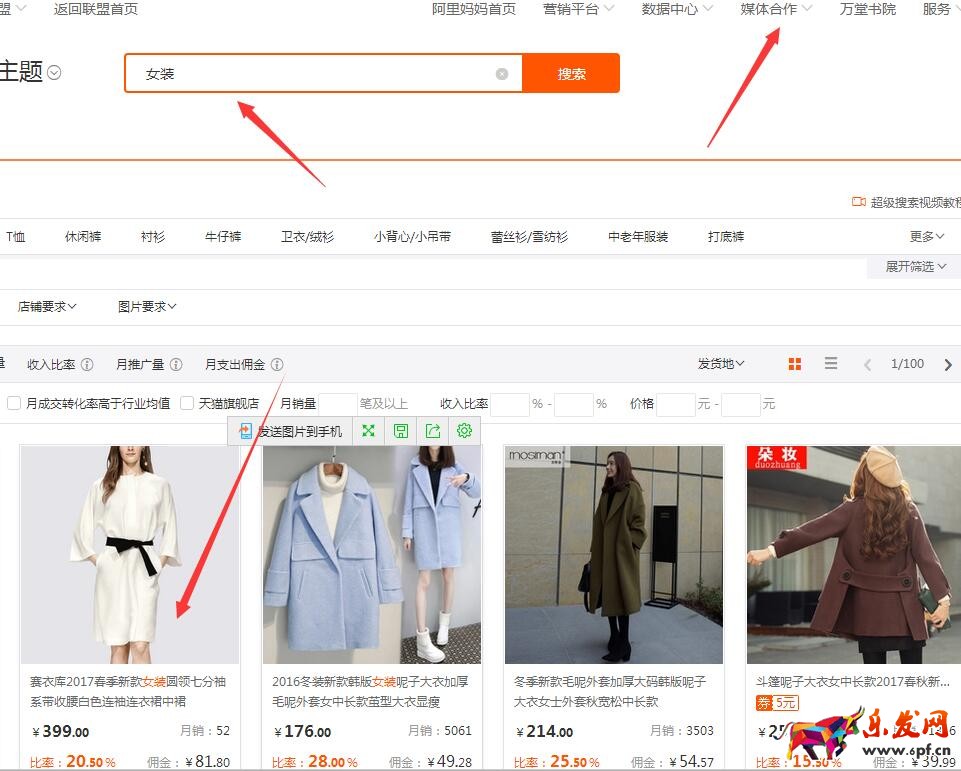Switch to list view layout icon

click(x=831, y=364)
